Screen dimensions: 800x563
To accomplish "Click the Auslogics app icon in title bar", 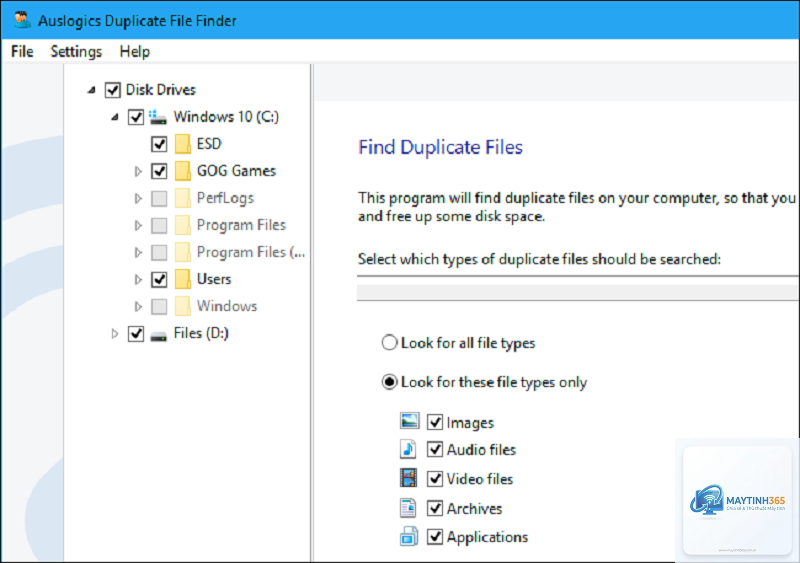I will coord(21,19).
